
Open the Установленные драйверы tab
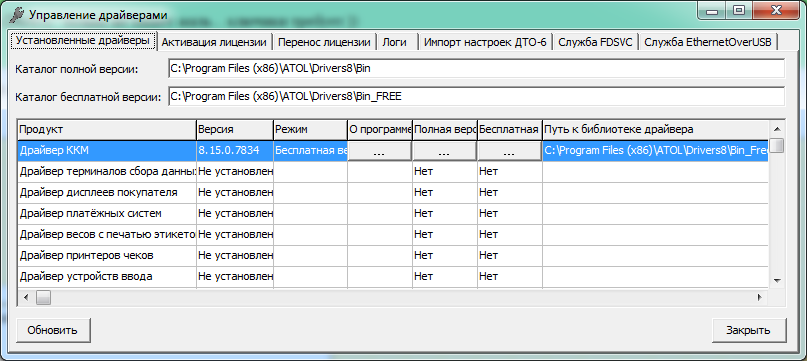[x=83, y=41]
